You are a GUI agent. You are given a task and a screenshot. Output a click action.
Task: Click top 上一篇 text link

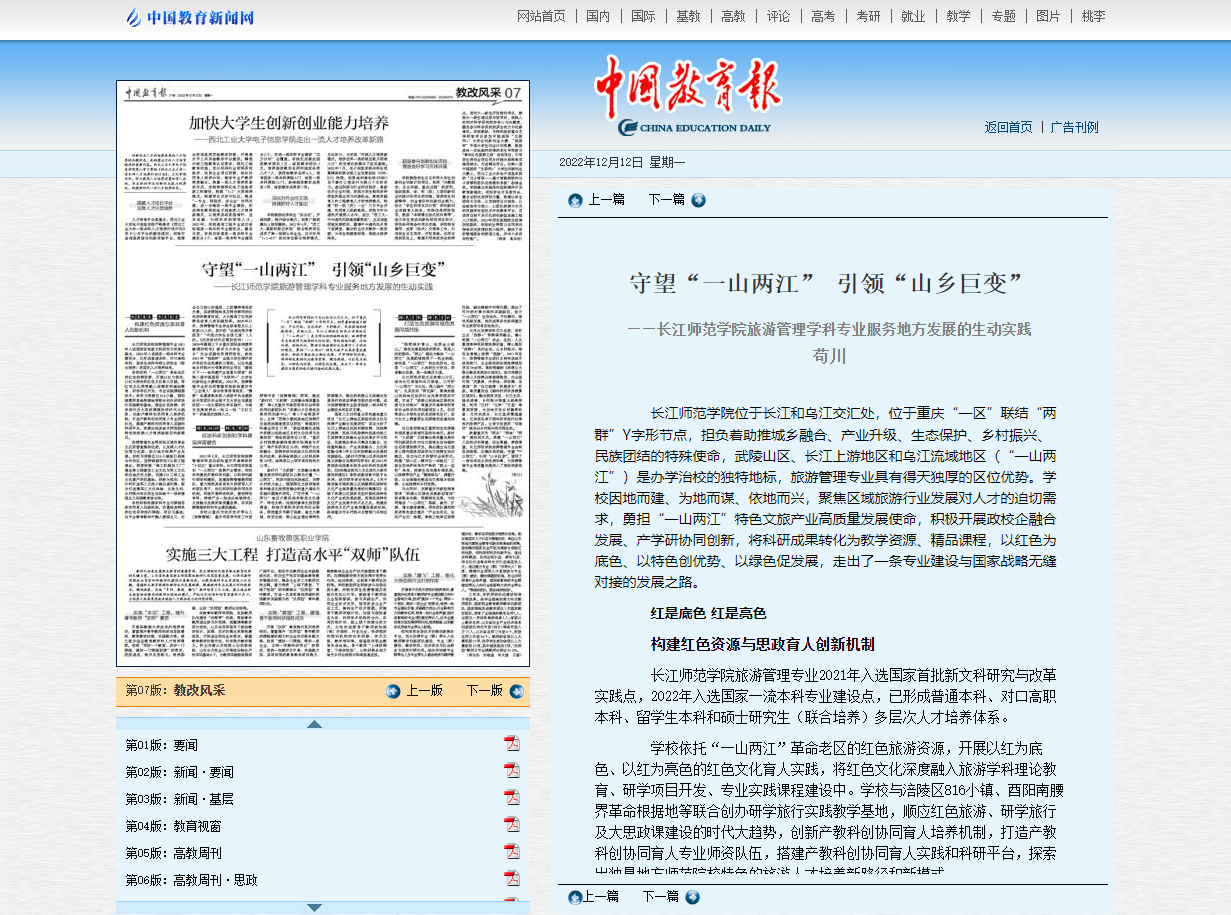606,200
